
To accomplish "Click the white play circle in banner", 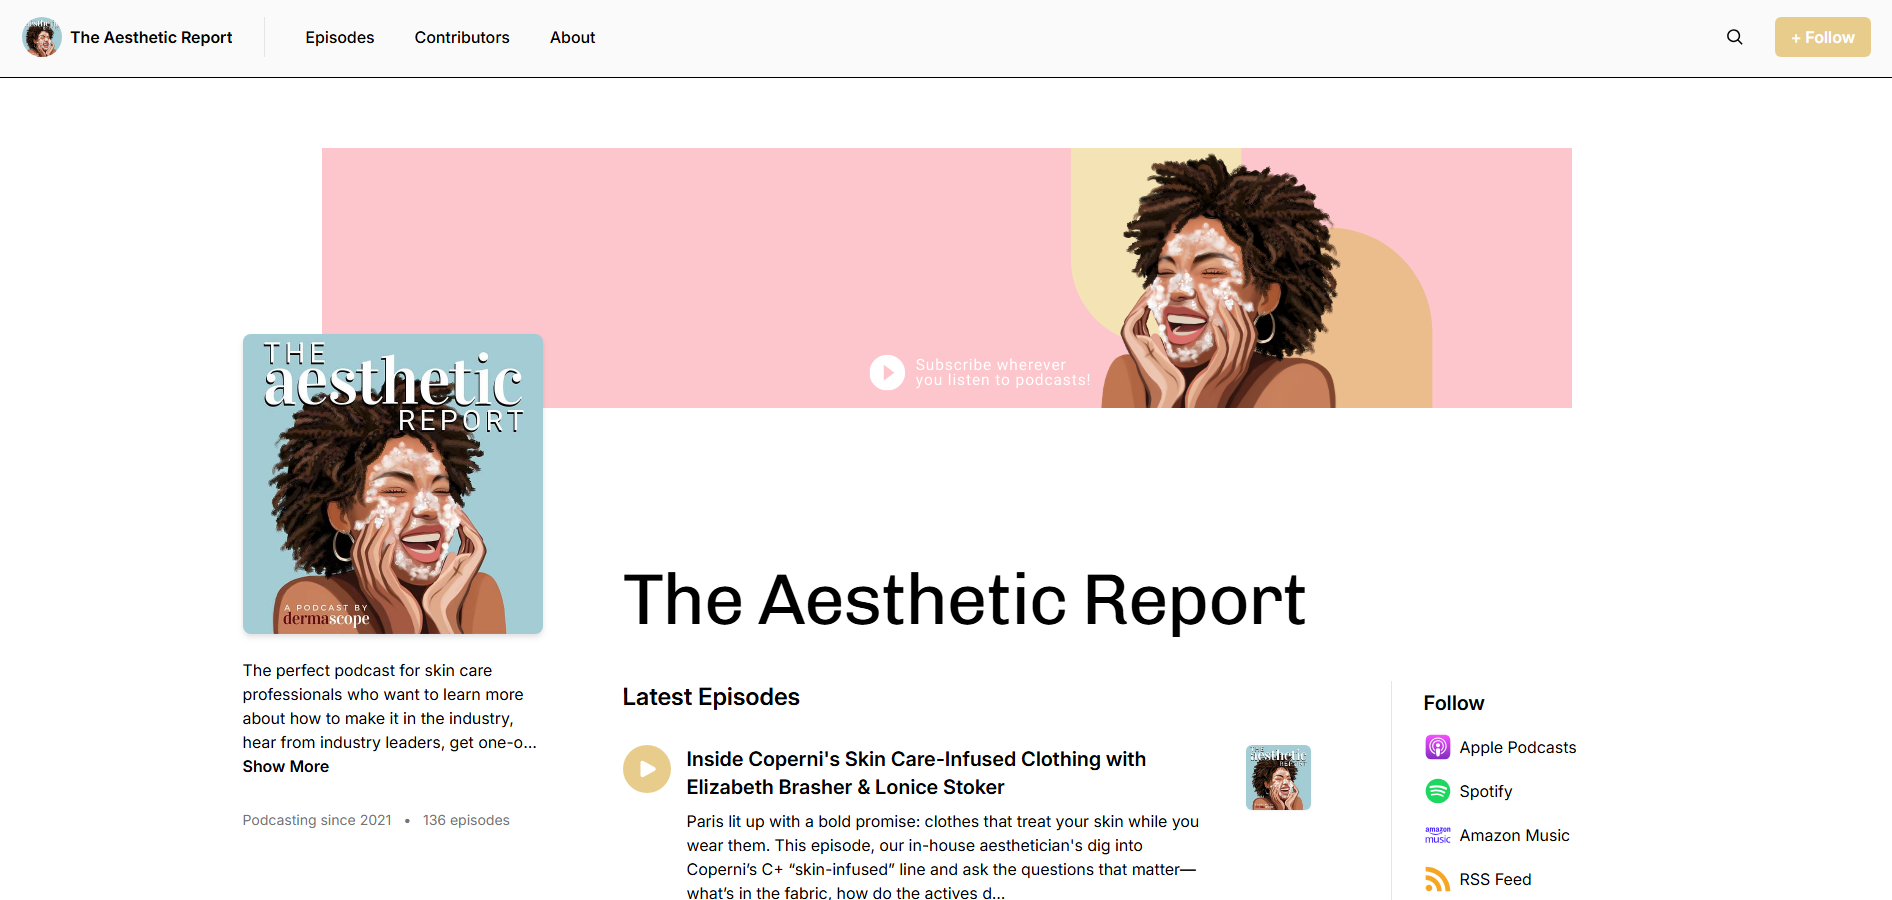I will (887, 373).
